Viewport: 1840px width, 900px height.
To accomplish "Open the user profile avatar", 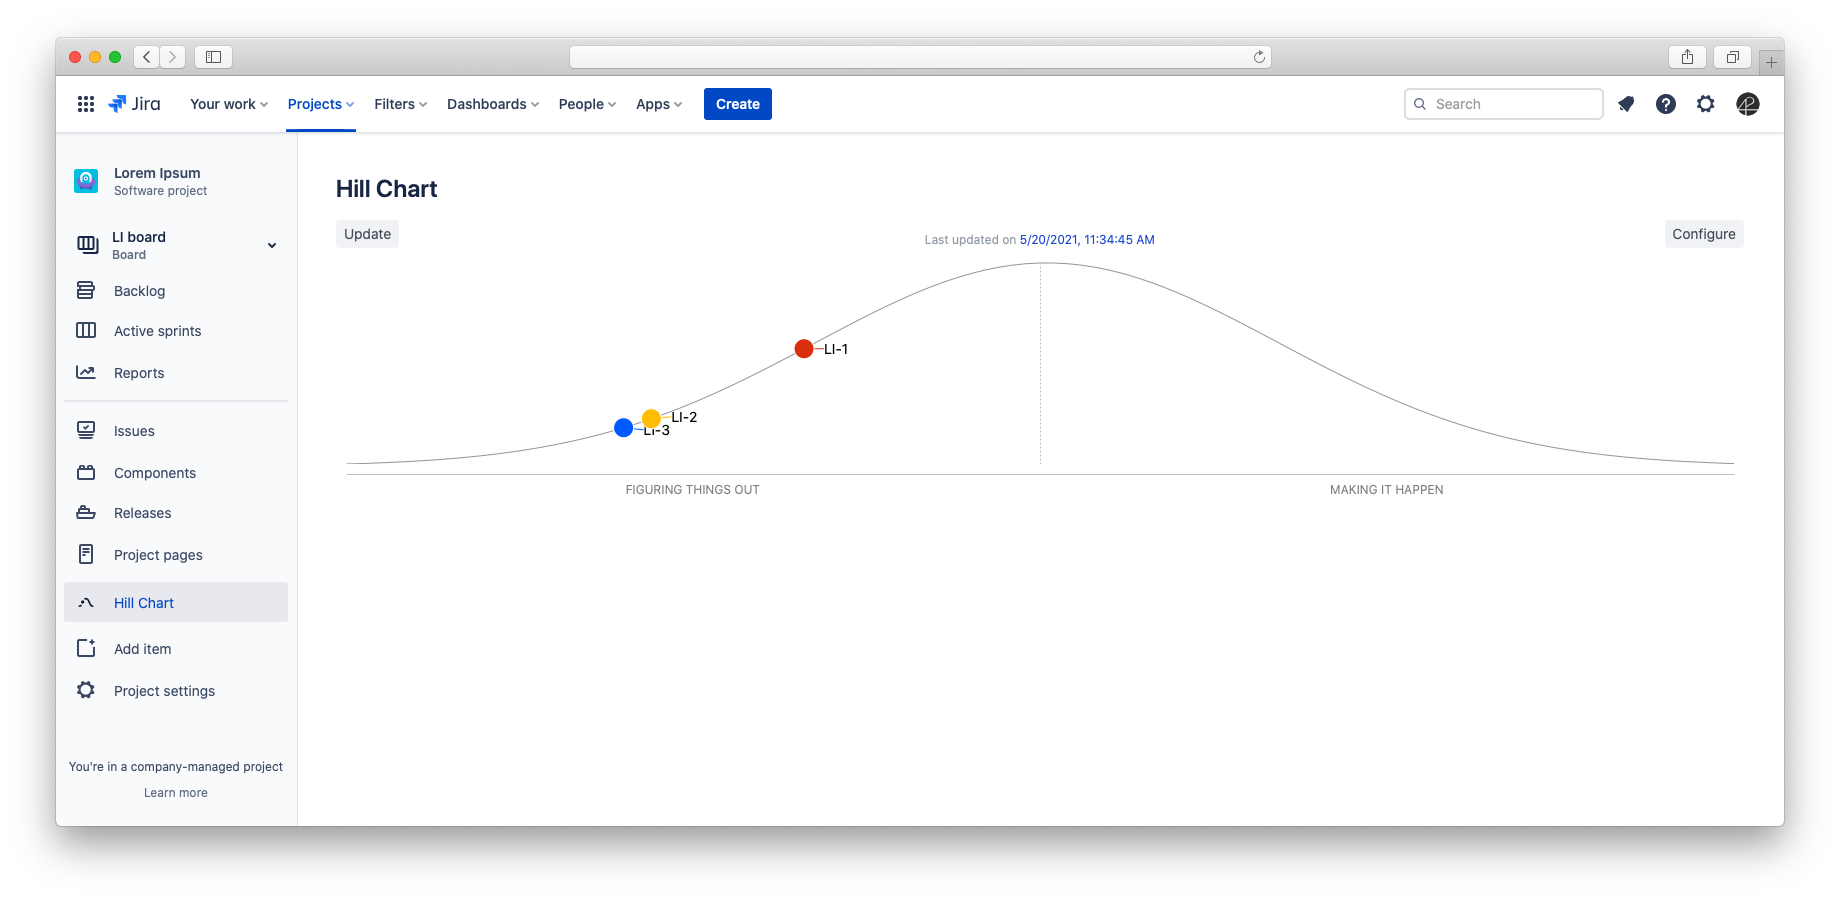I will [1748, 104].
